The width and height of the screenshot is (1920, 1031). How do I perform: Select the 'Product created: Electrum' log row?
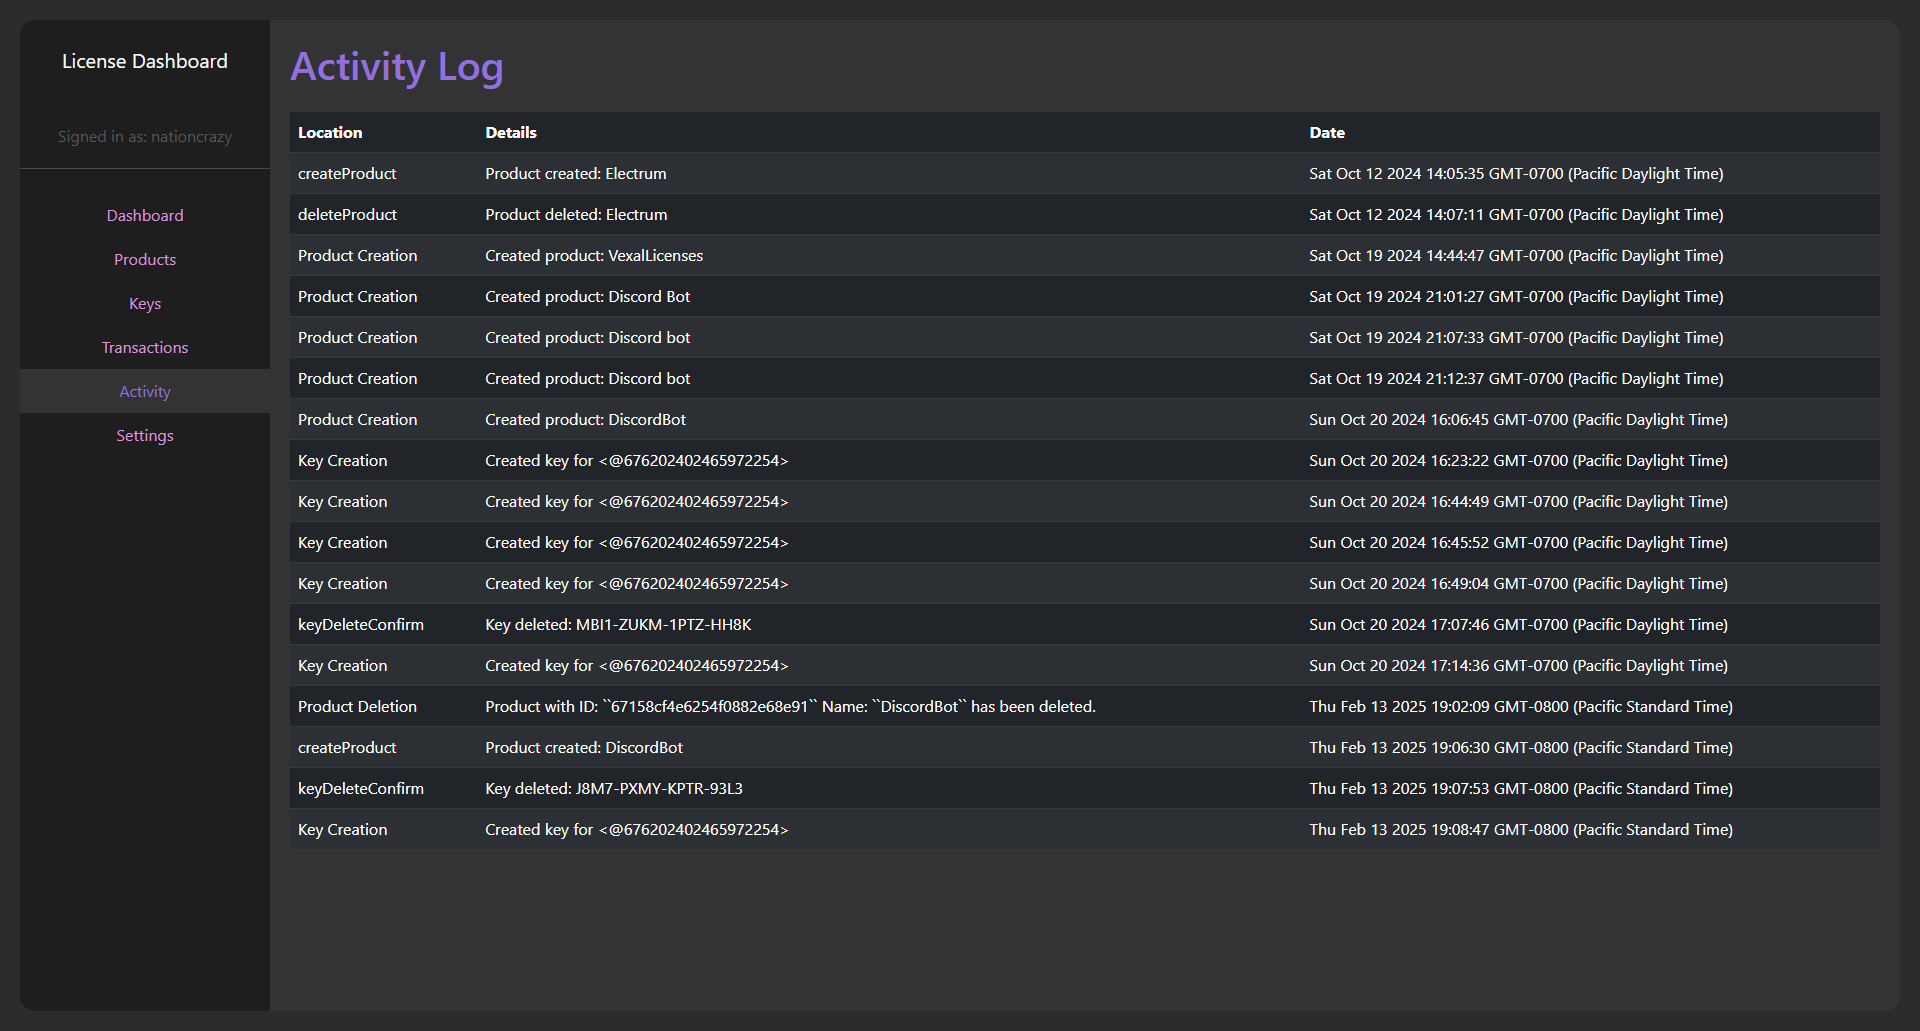click(576, 174)
